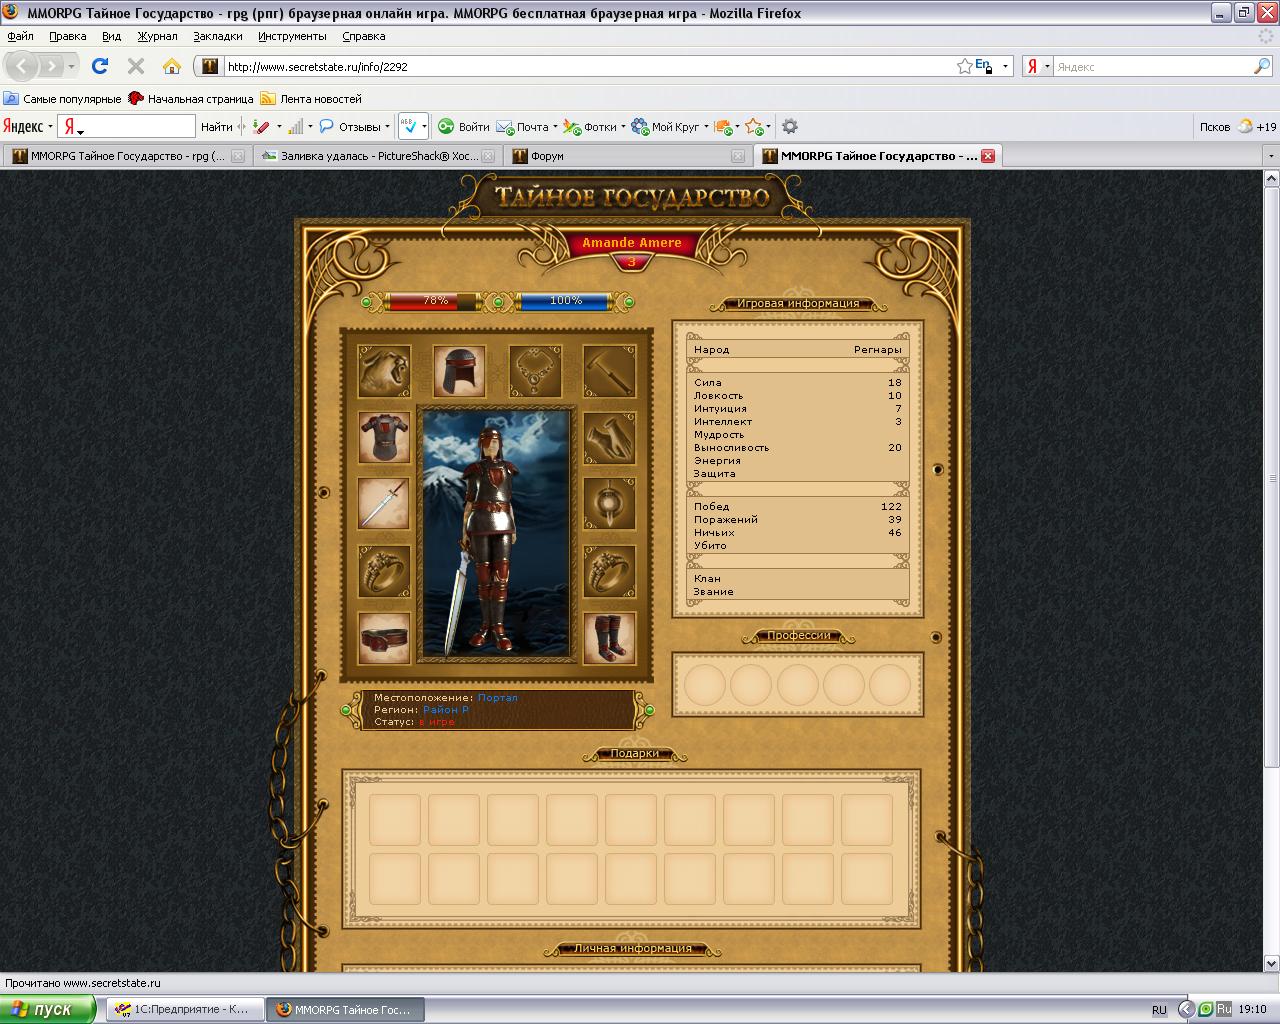Screen dimensions: 1280x1024
Task: Open the Начальная страница bookmark
Action: click(190, 99)
